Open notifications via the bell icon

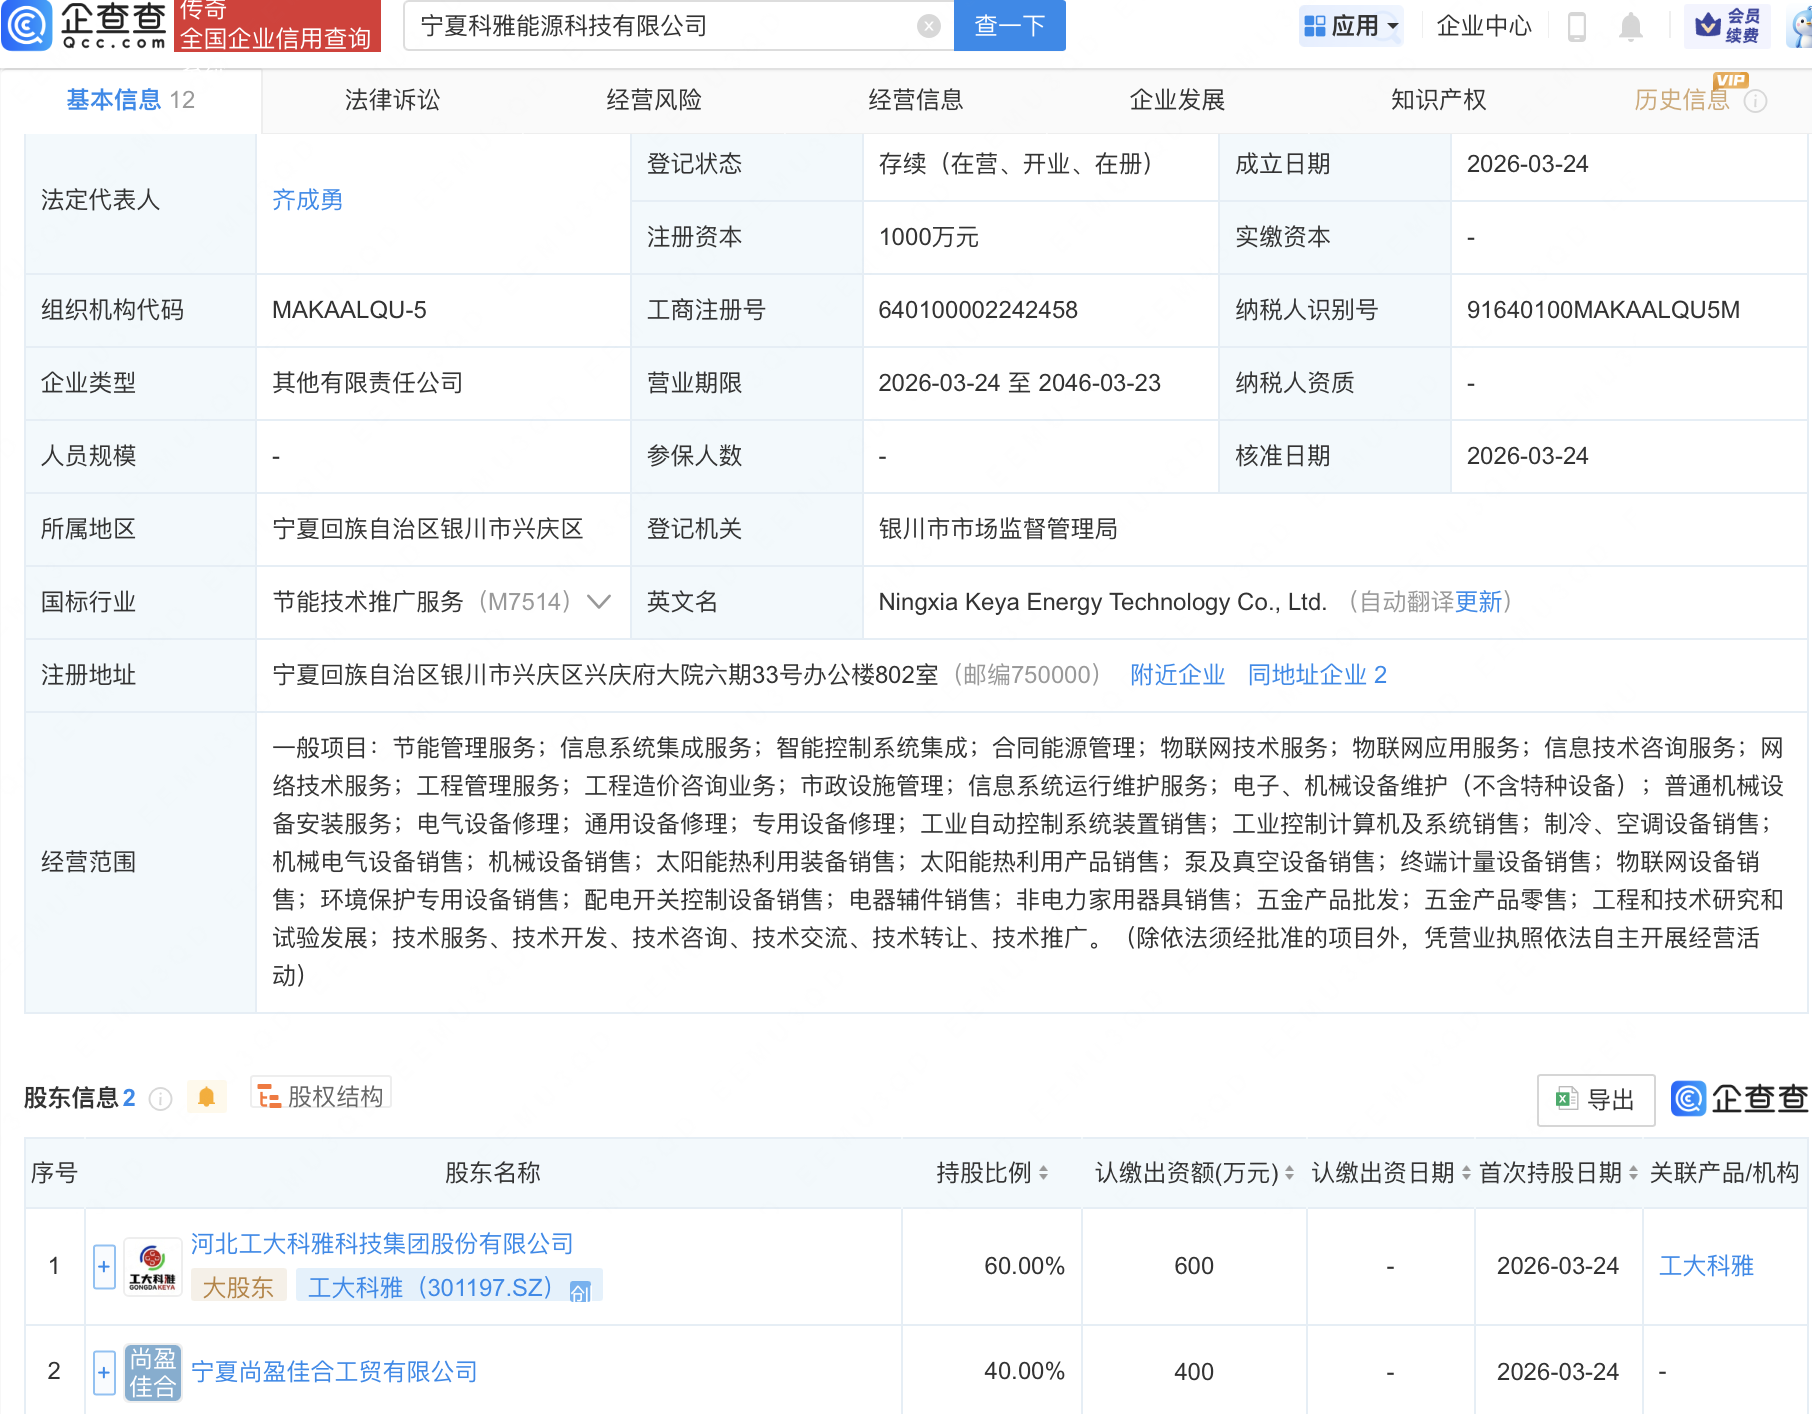(1630, 27)
